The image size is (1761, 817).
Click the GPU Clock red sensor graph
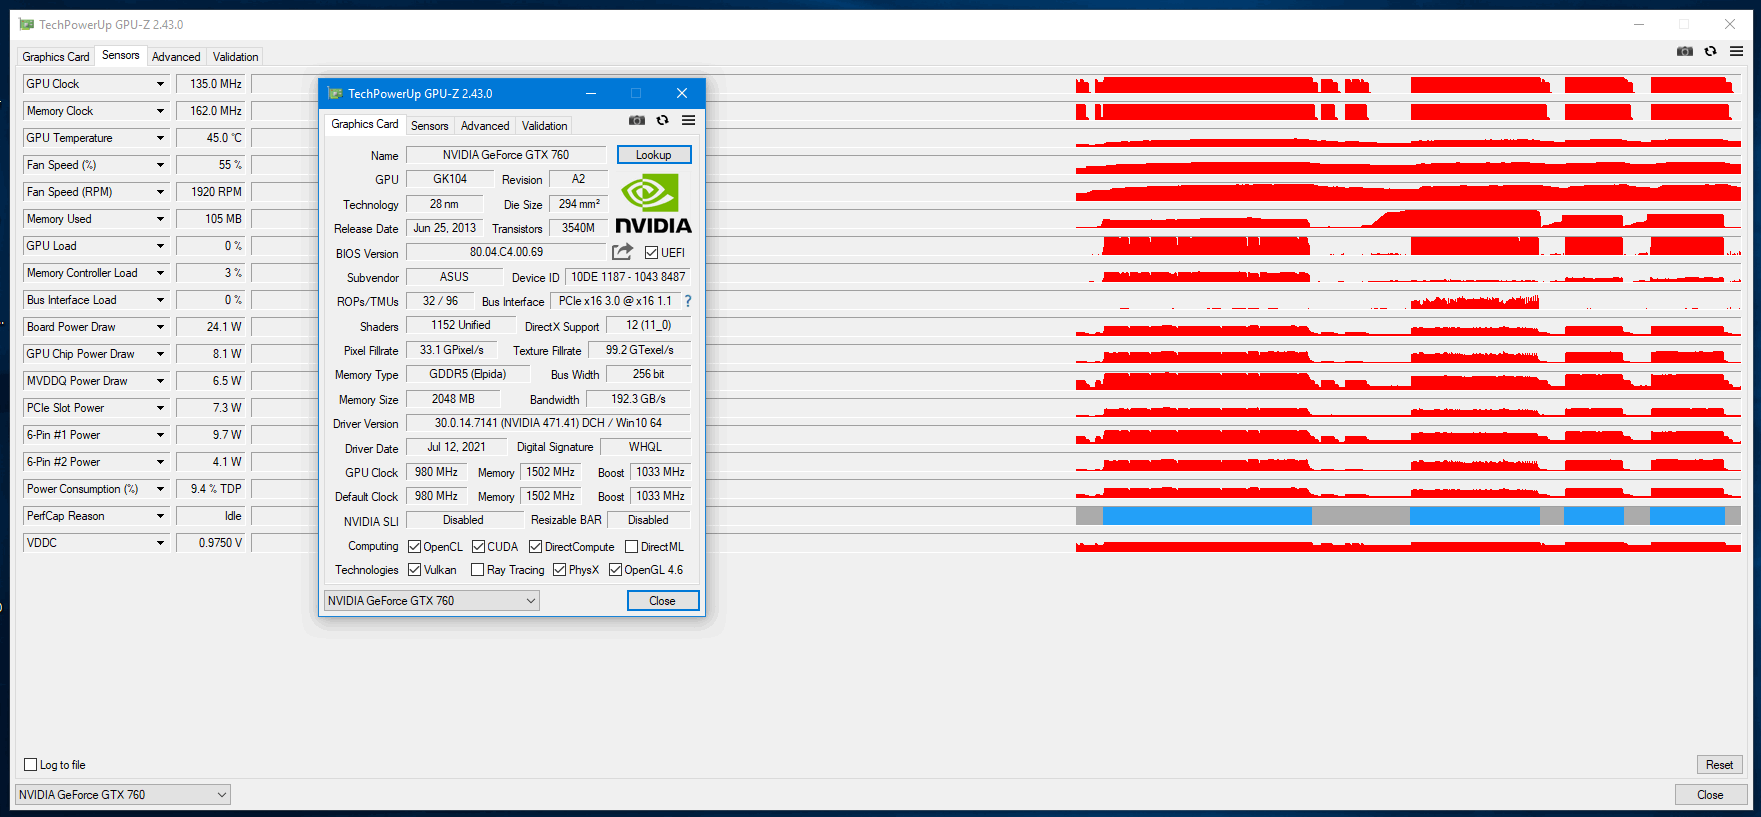point(1408,84)
